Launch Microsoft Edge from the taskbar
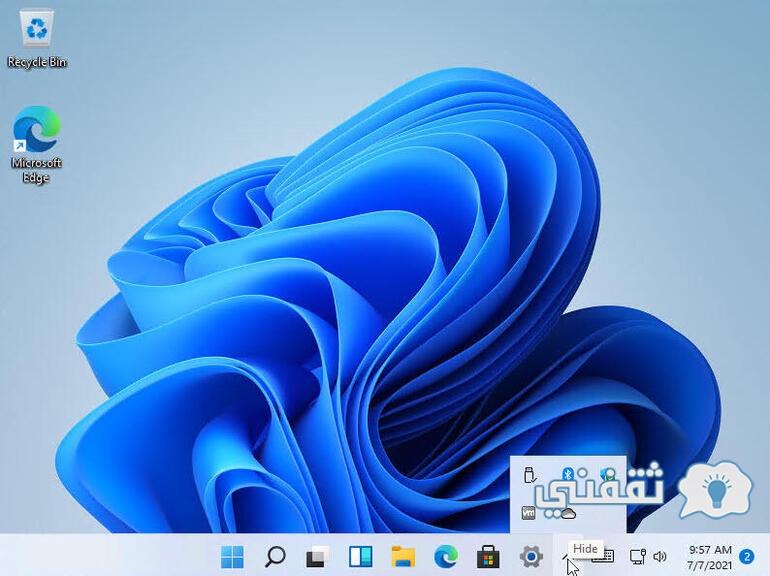Screen dimensions: 770x576 [446, 556]
